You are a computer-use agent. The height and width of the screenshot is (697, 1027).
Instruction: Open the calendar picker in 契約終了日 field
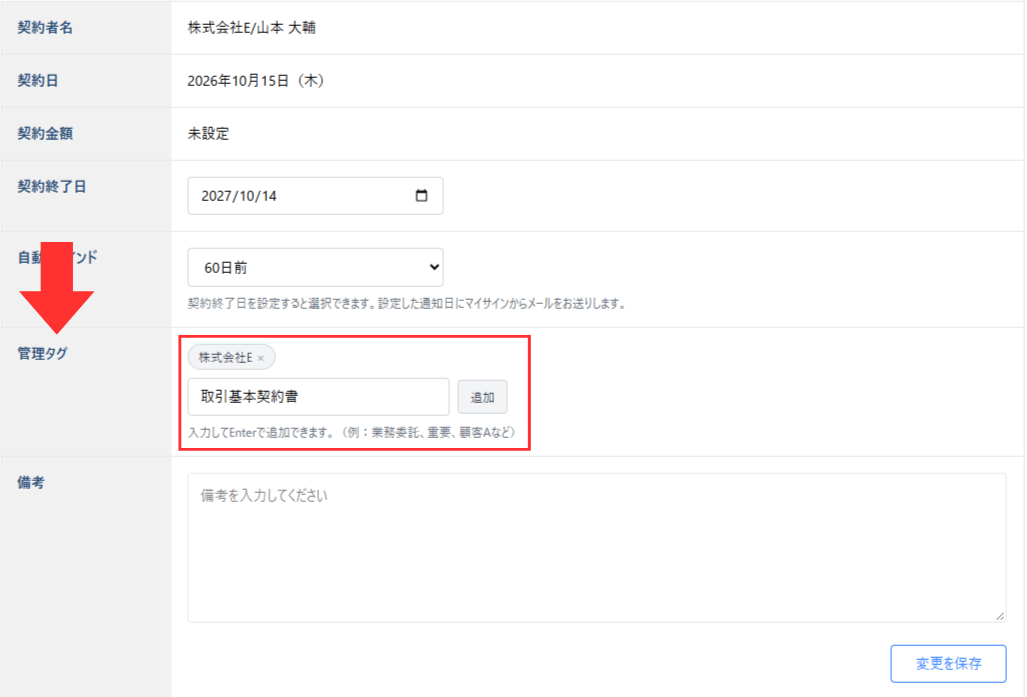coord(421,195)
